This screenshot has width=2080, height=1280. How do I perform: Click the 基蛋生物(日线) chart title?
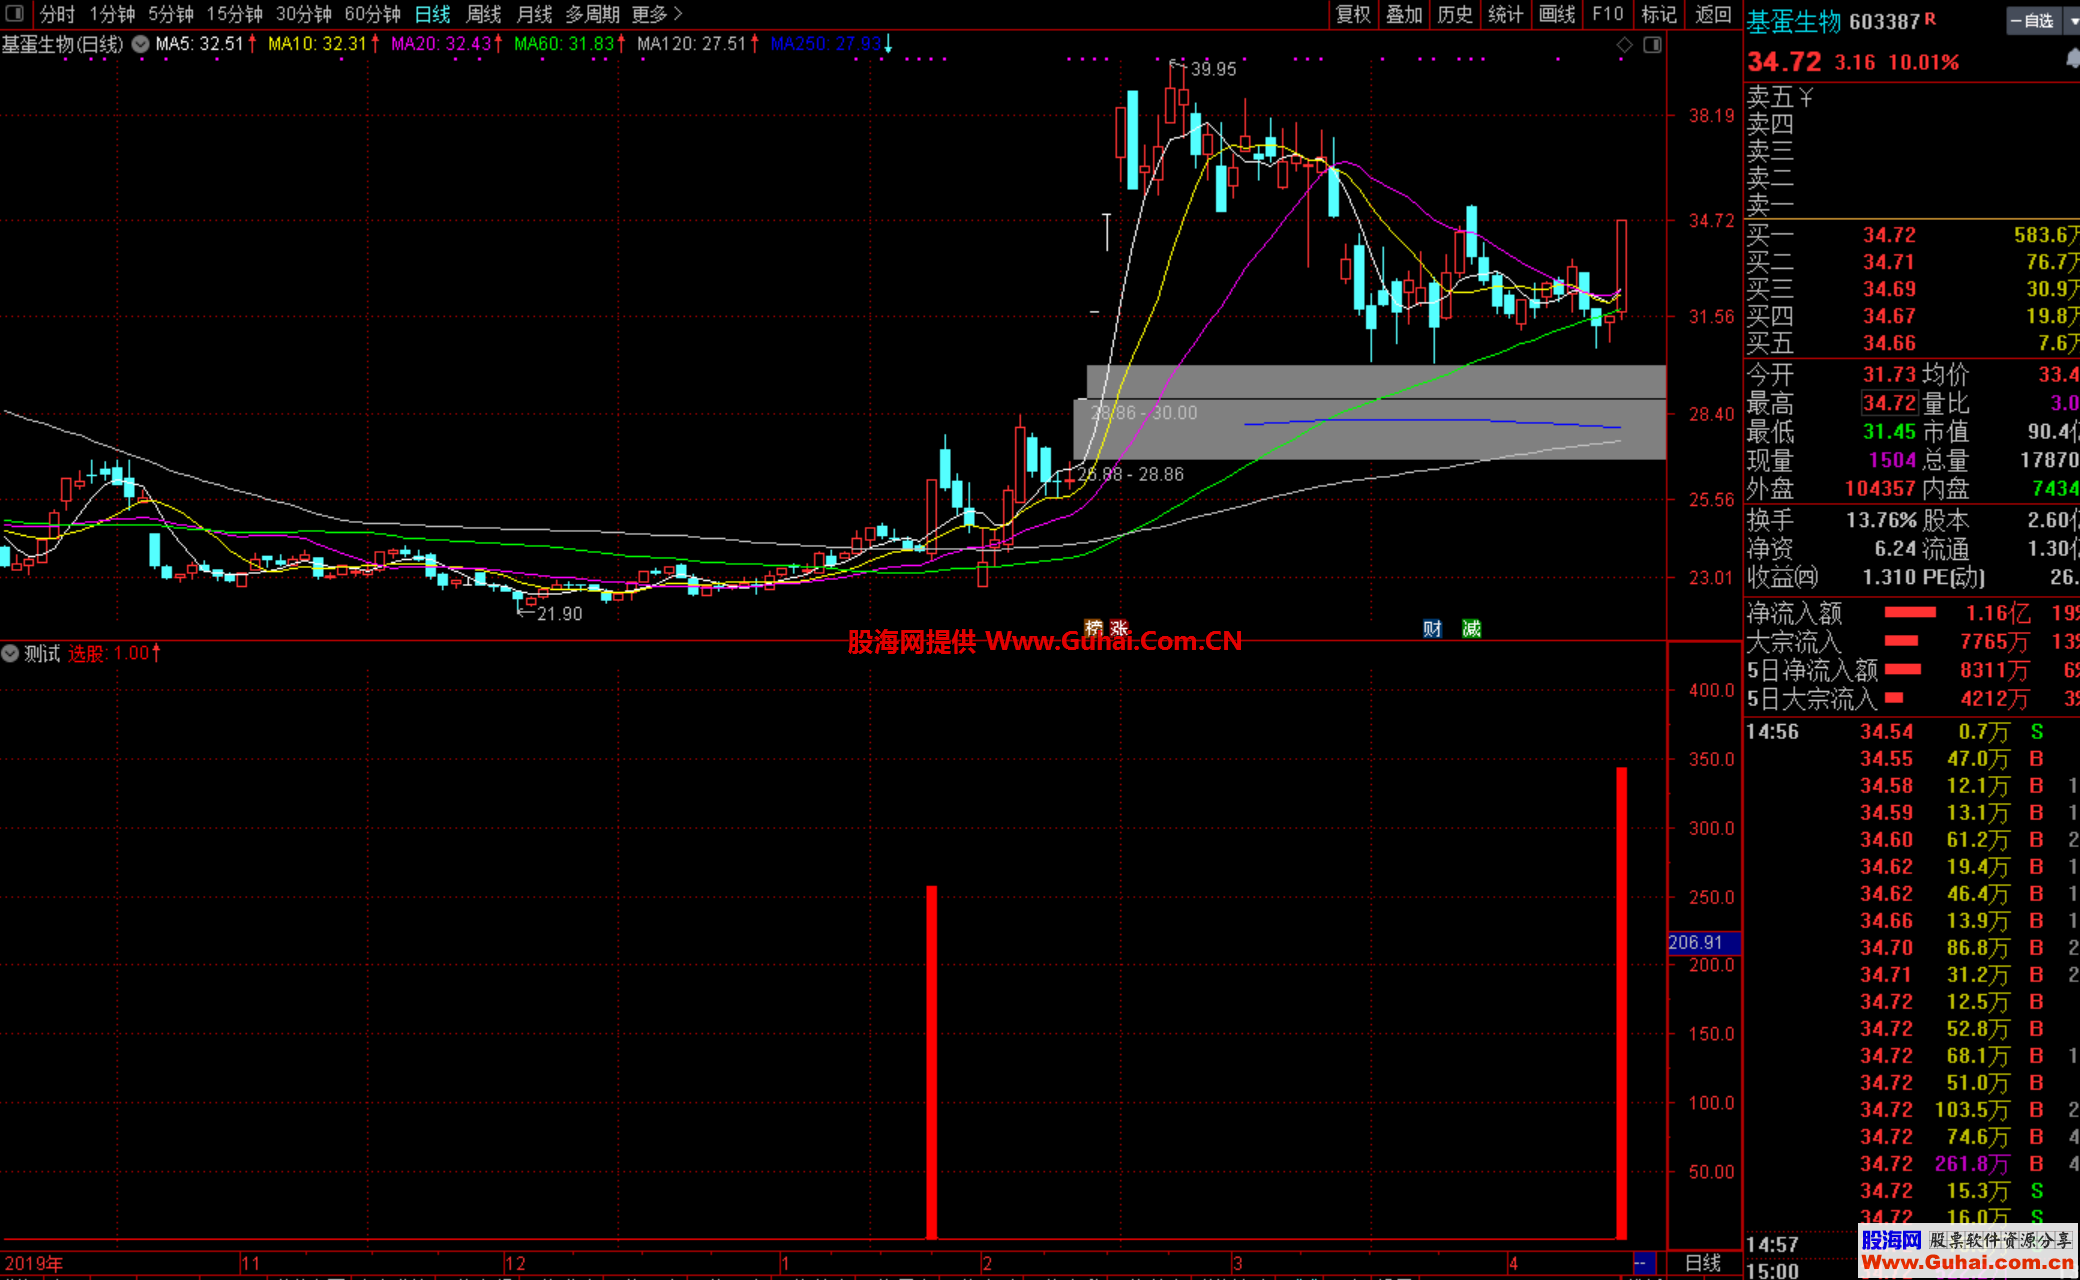(x=62, y=44)
